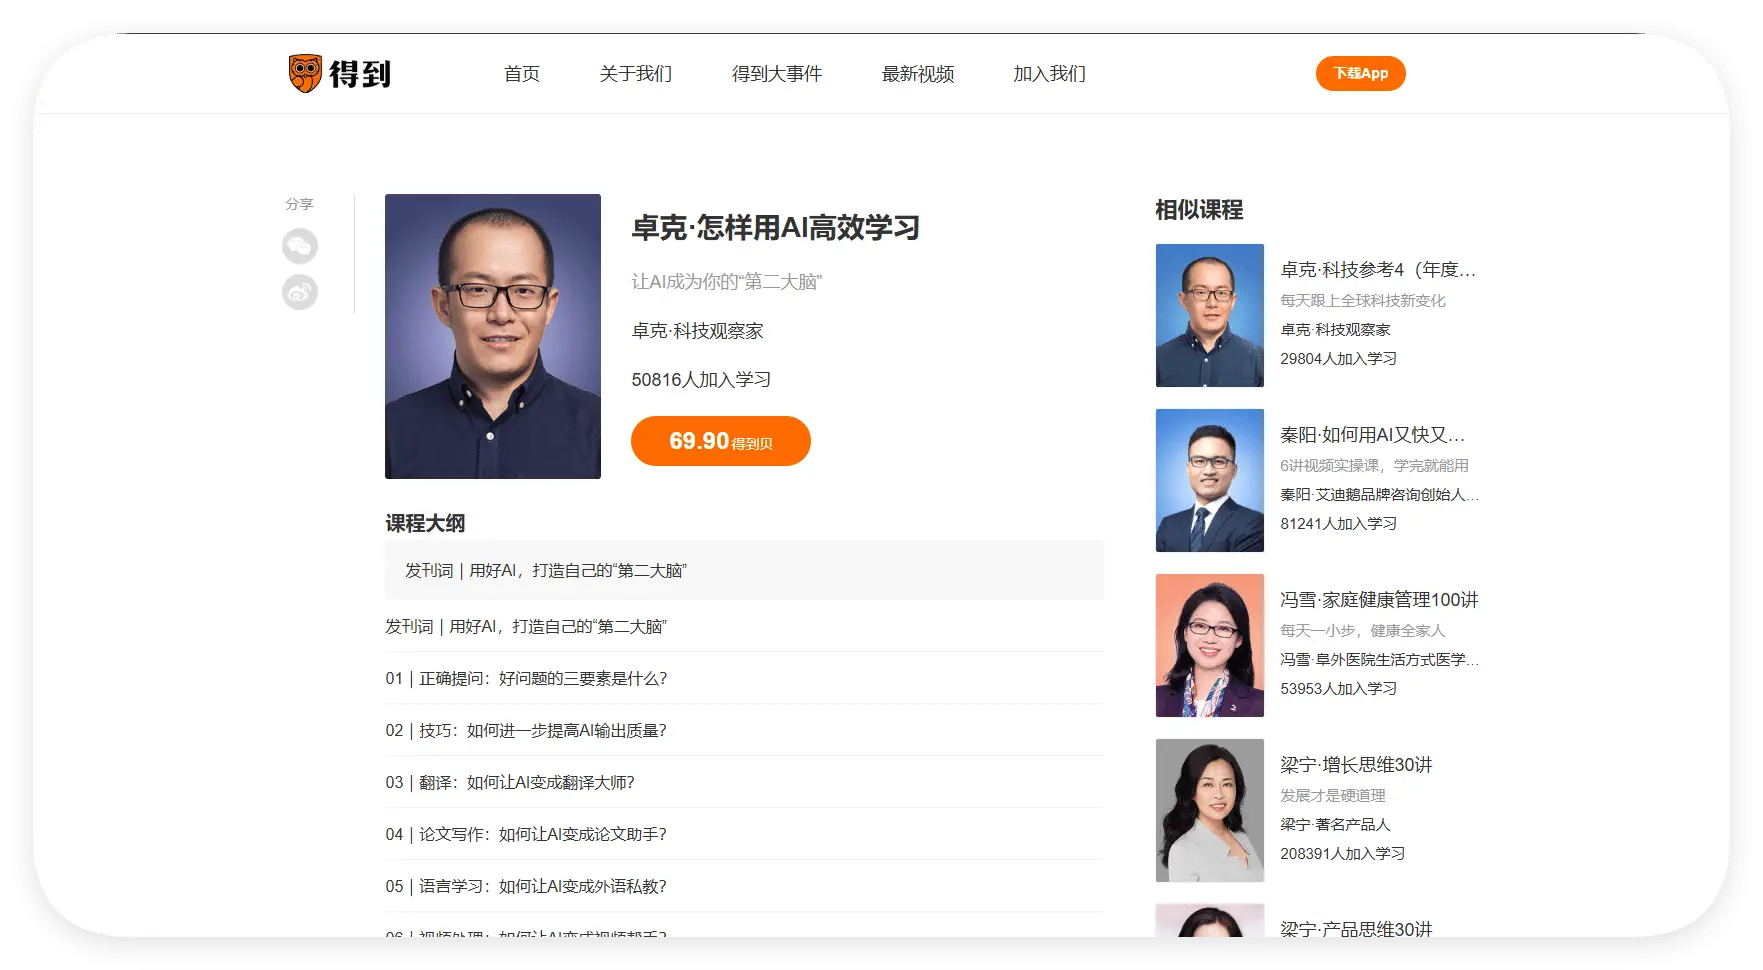Click 29804人加入学习 text
The height and width of the screenshot is (970, 1763).
(1339, 359)
